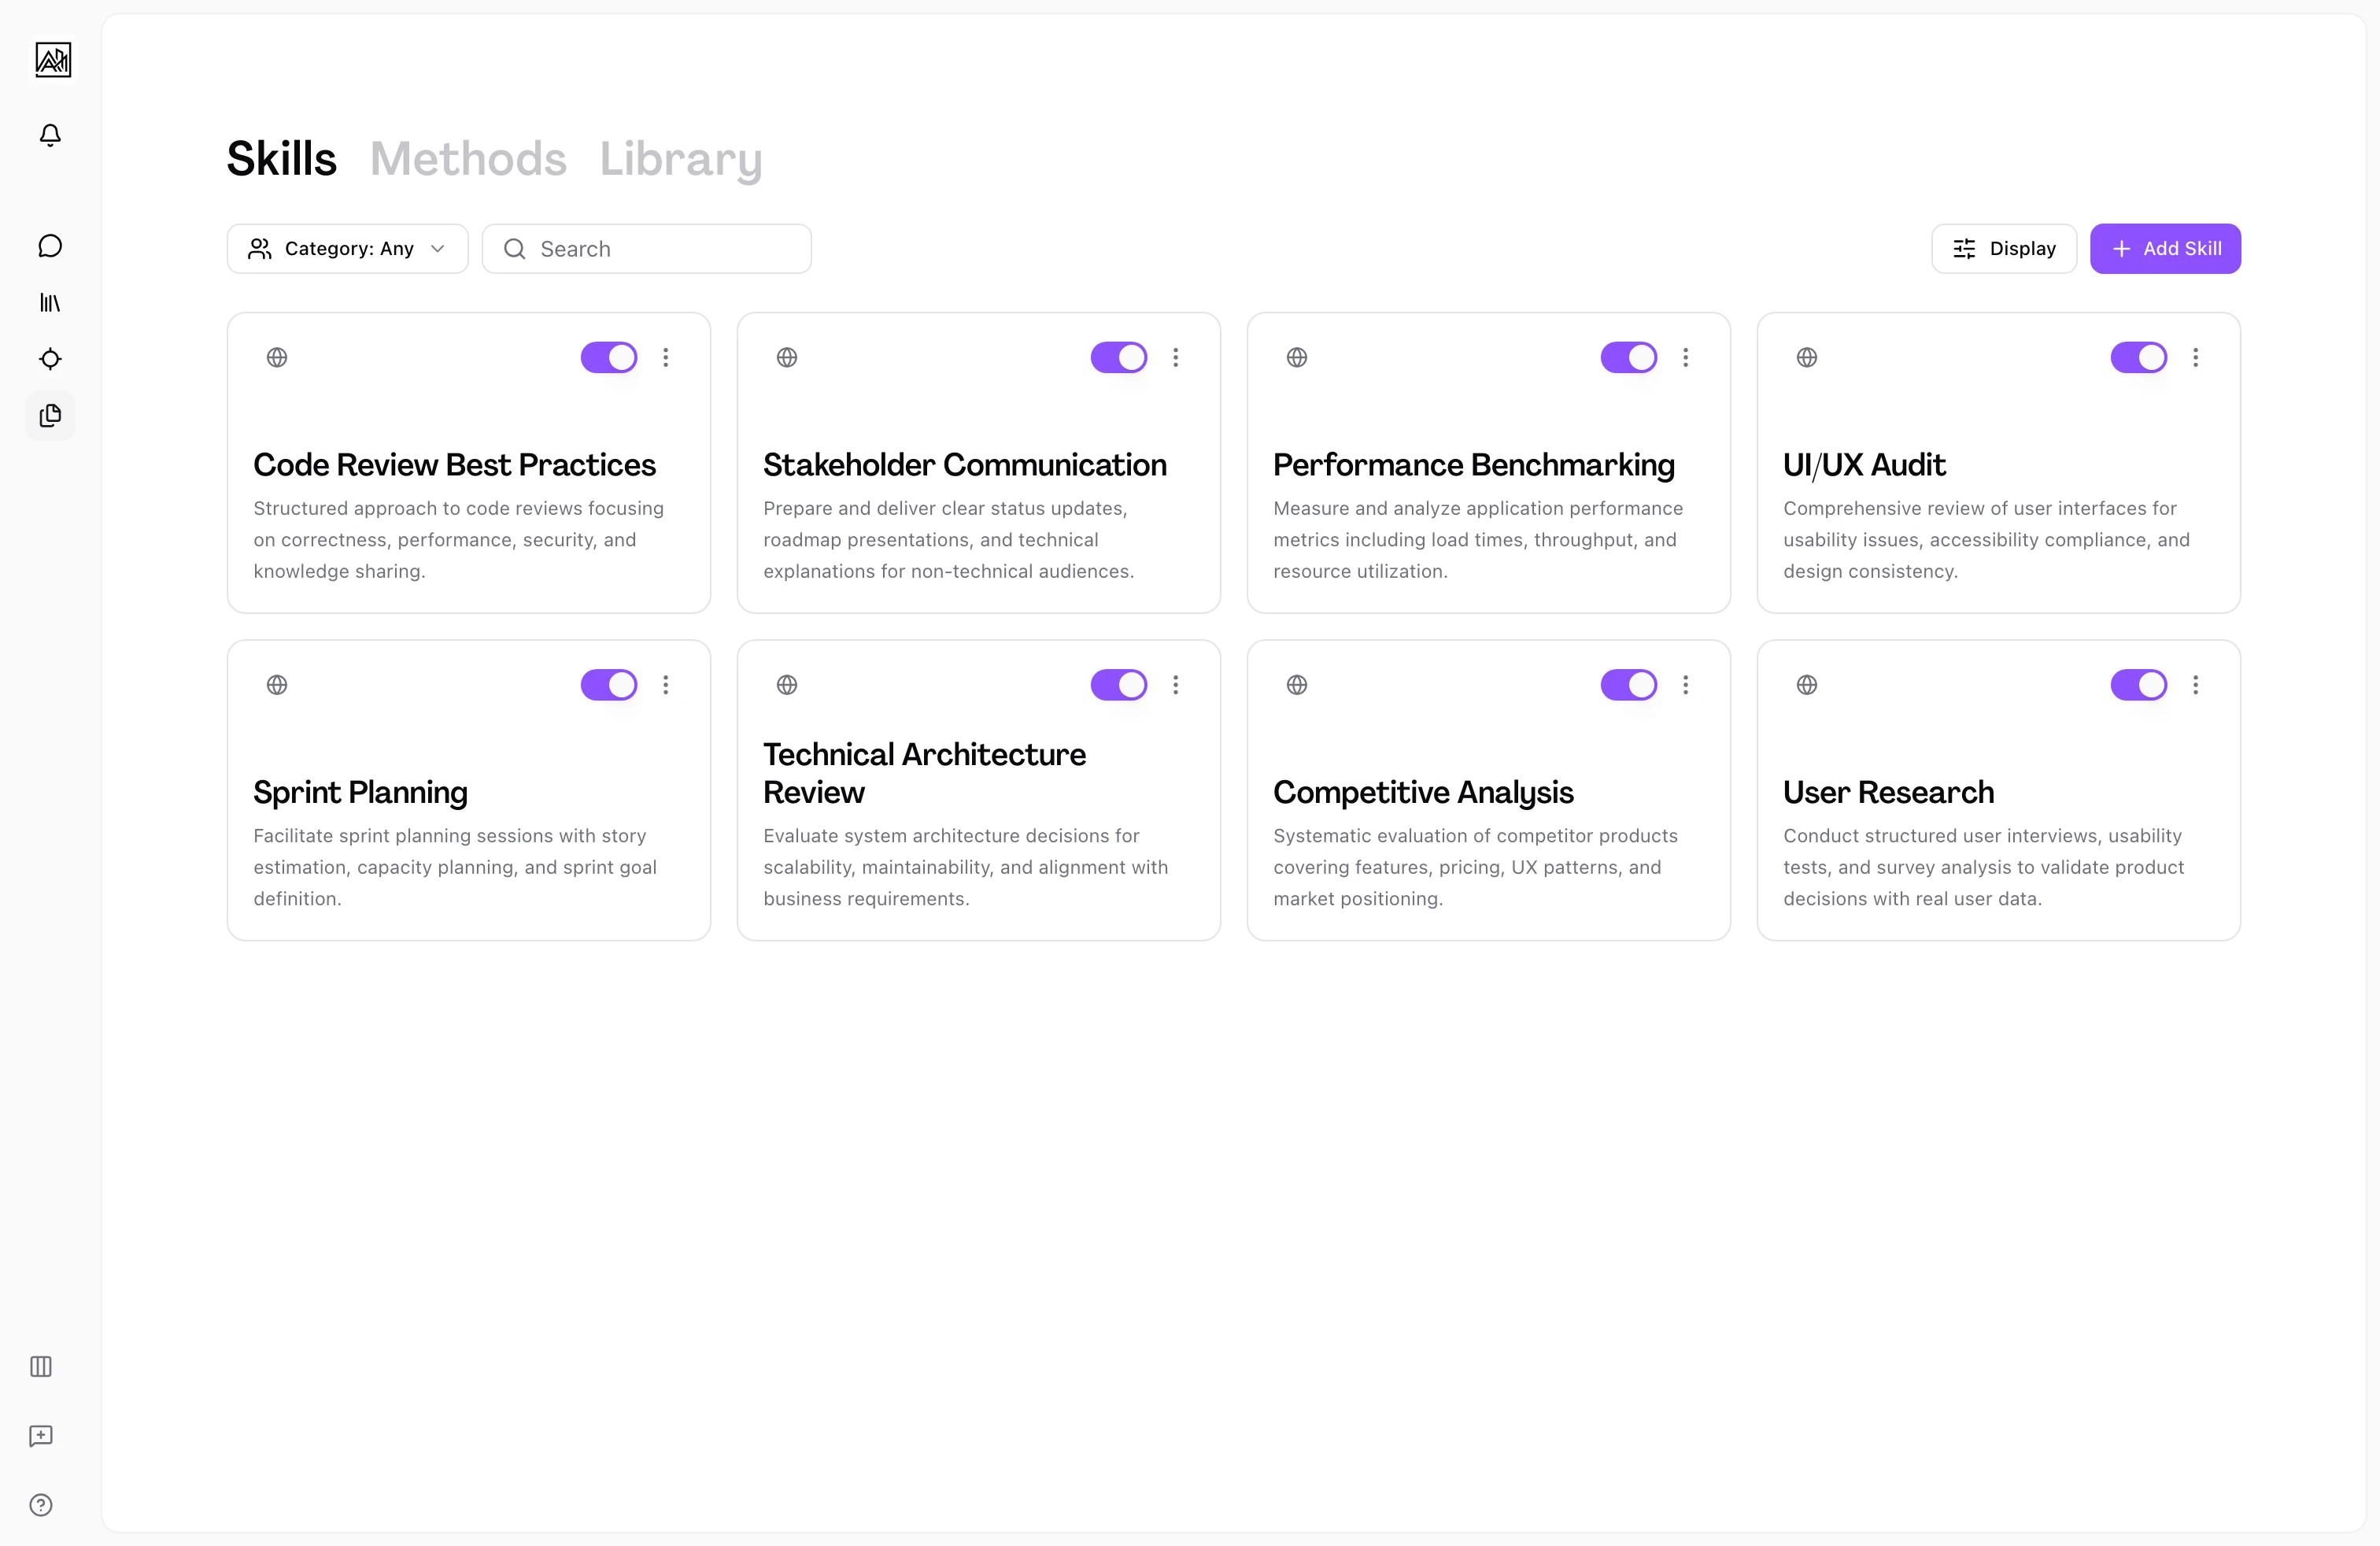Switch to the Library tab
The image size is (2380, 1546).
(x=681, y=158)
